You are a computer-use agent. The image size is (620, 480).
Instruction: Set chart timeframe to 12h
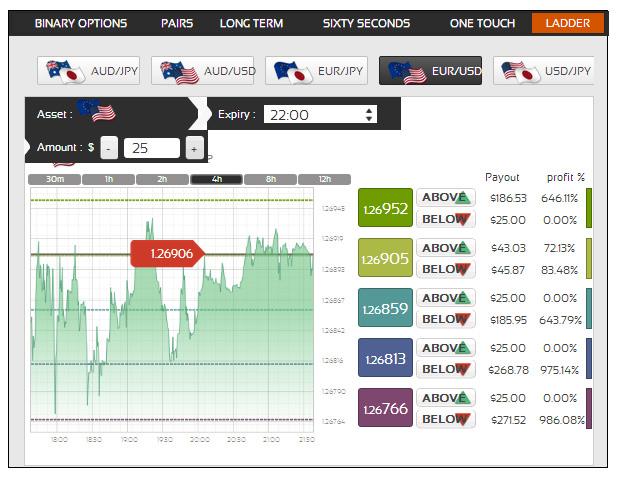pyautogui.click(x=325, y=180)
